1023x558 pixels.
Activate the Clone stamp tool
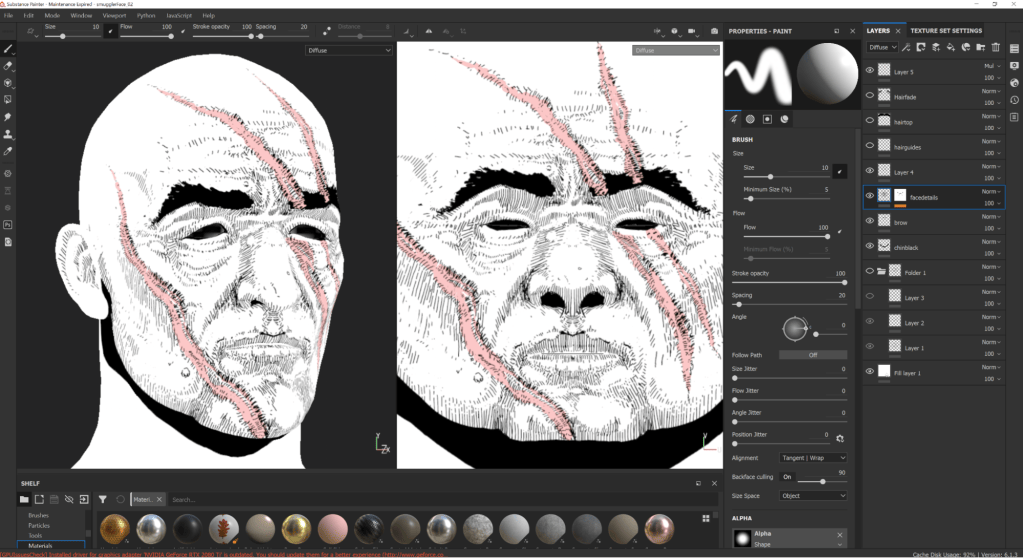pyautogui.click(x=8, y=134)
